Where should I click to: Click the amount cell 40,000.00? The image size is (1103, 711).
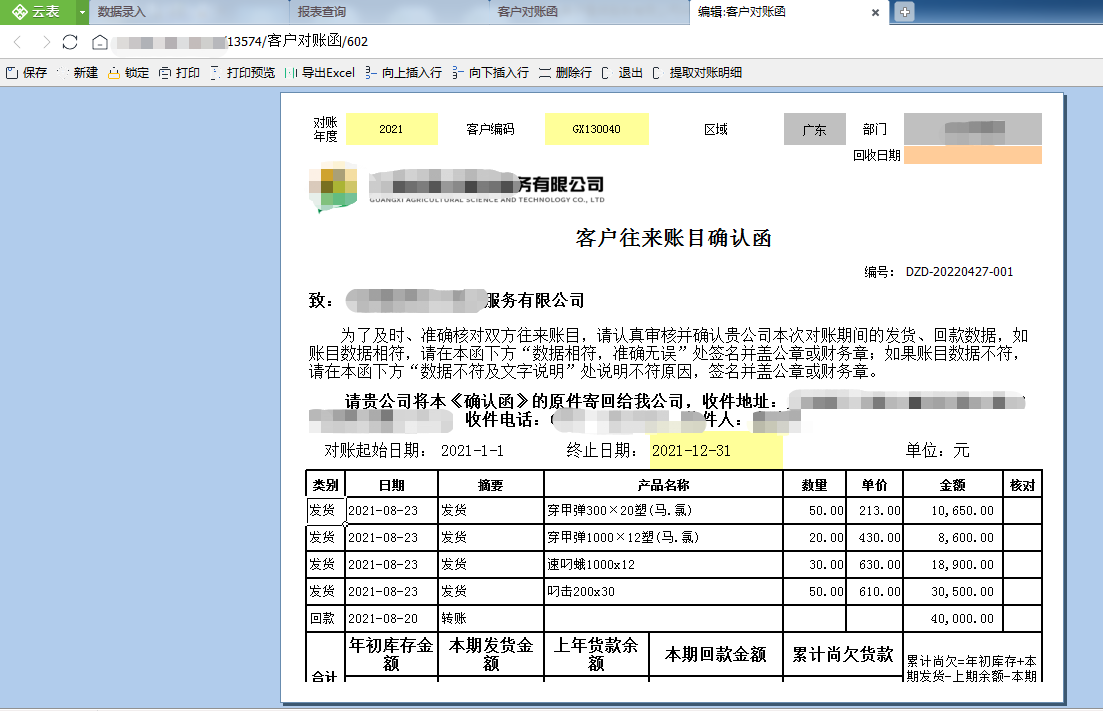(952, 618)
